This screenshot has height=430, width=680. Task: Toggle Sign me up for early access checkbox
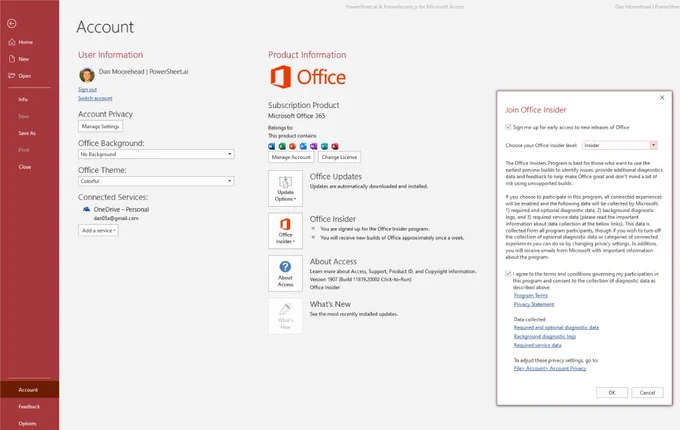[508, 127]
